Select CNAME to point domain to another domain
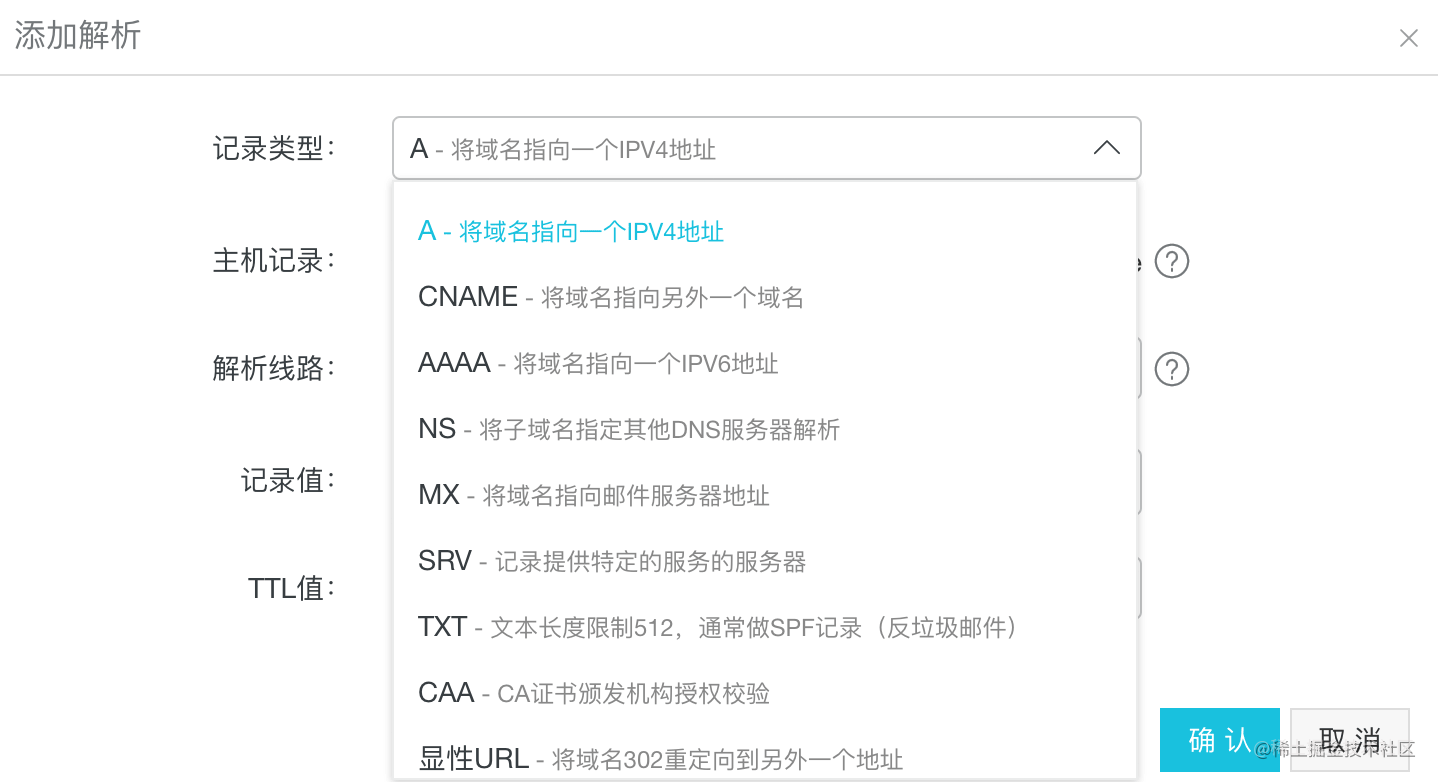This screenshot has width=1438, height=782. click(x=611, y=296)
